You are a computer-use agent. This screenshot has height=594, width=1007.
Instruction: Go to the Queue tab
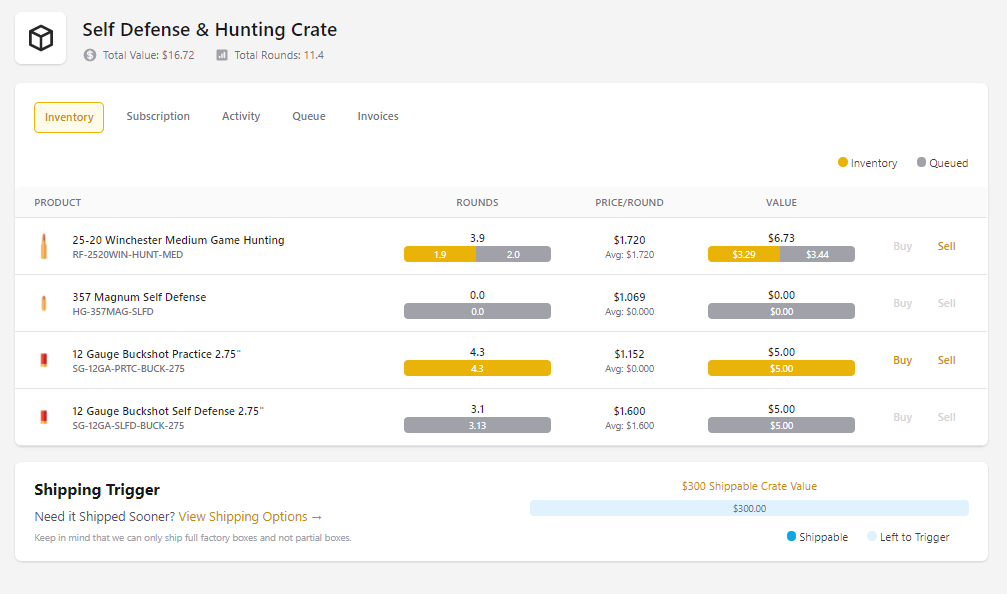(309, 117)
